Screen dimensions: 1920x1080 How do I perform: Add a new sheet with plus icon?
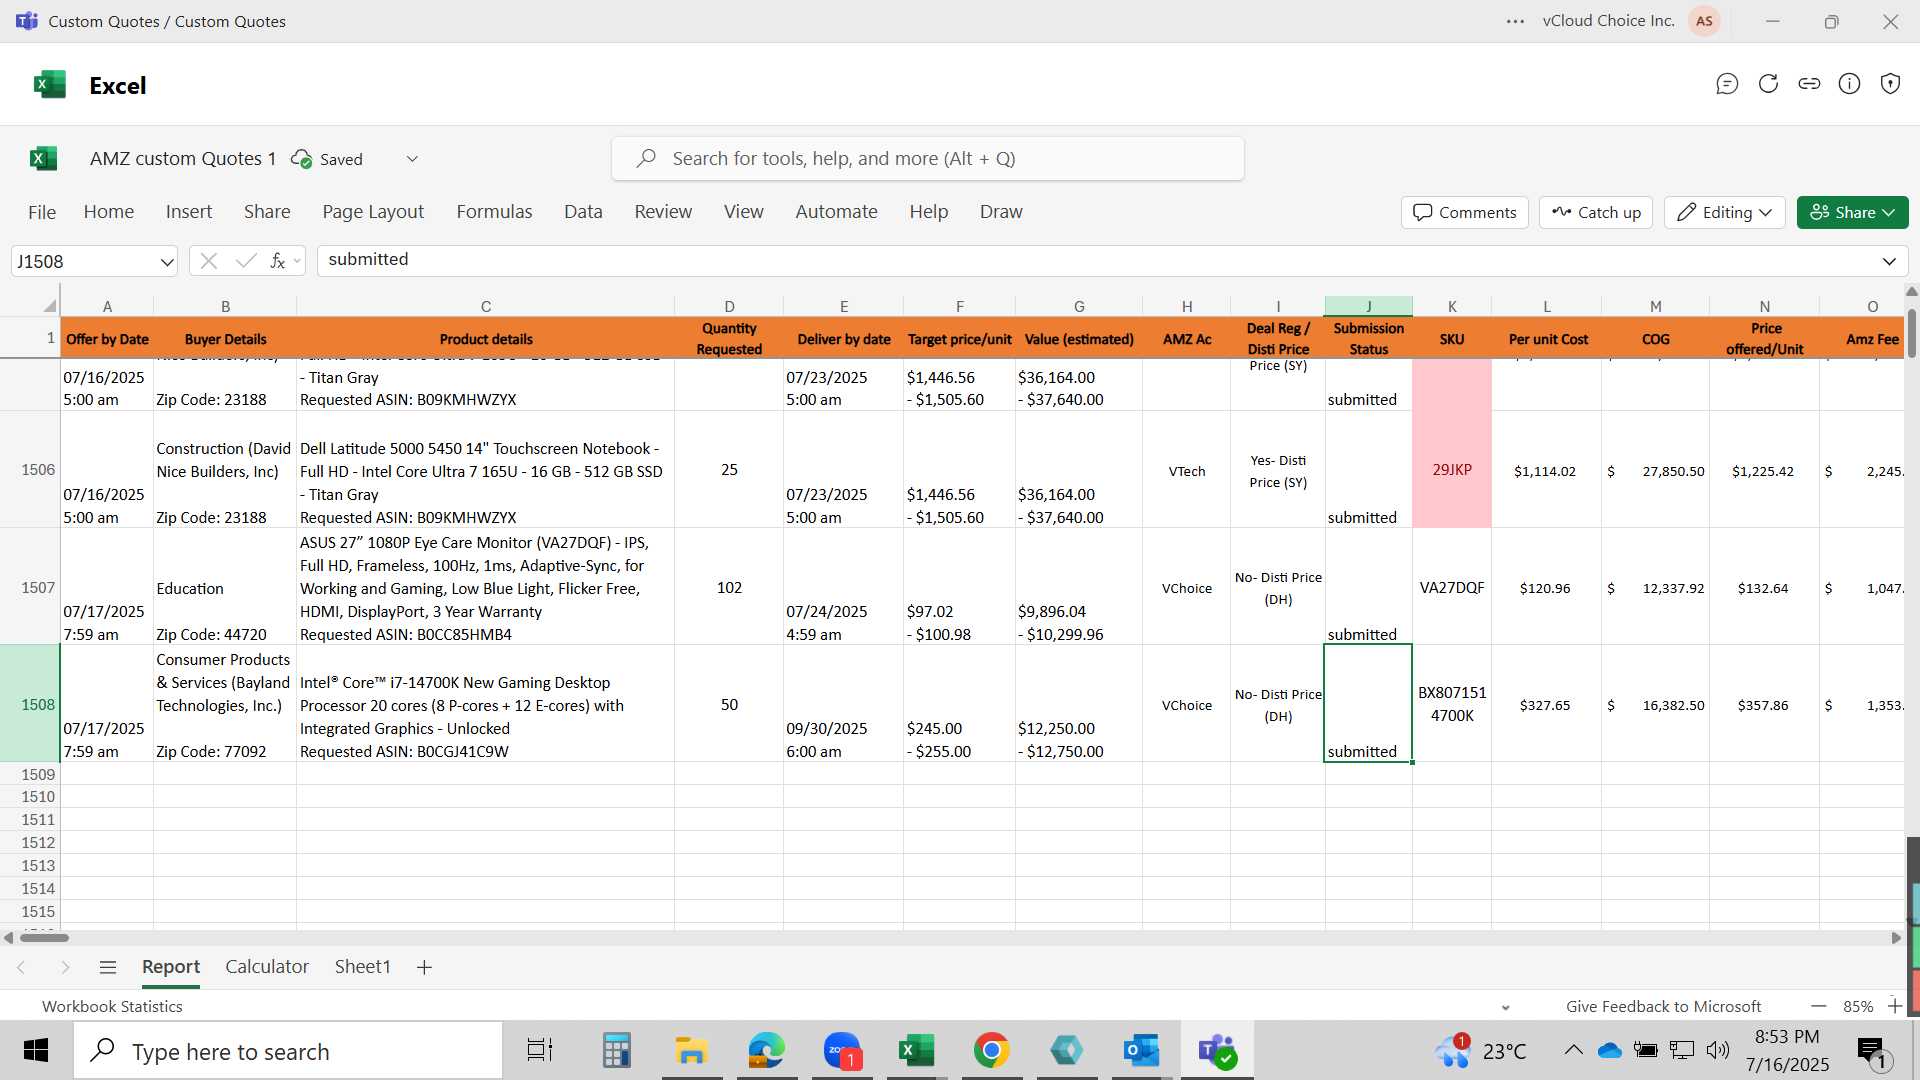[x=424, y=967]
